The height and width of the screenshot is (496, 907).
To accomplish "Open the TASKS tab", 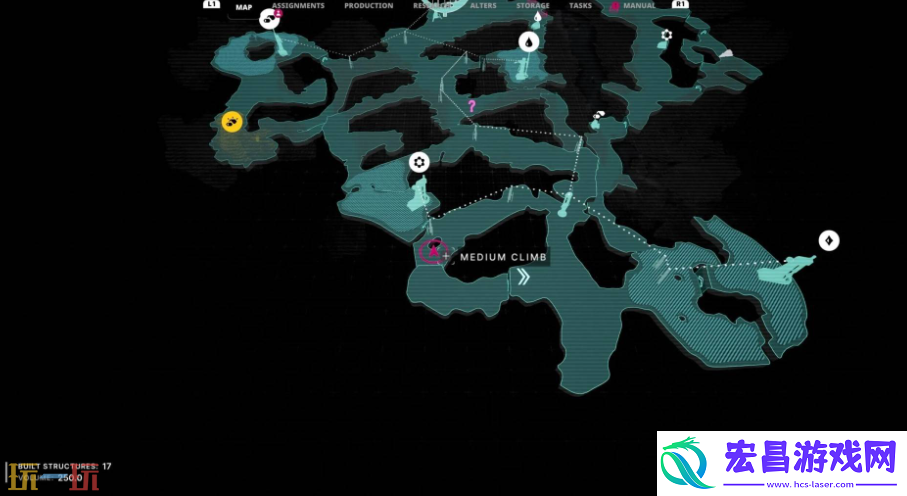I will [x=580, y=6].
